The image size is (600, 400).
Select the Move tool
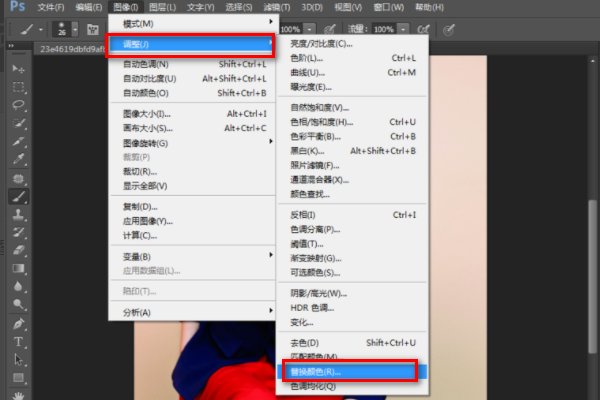click(18, 69)
